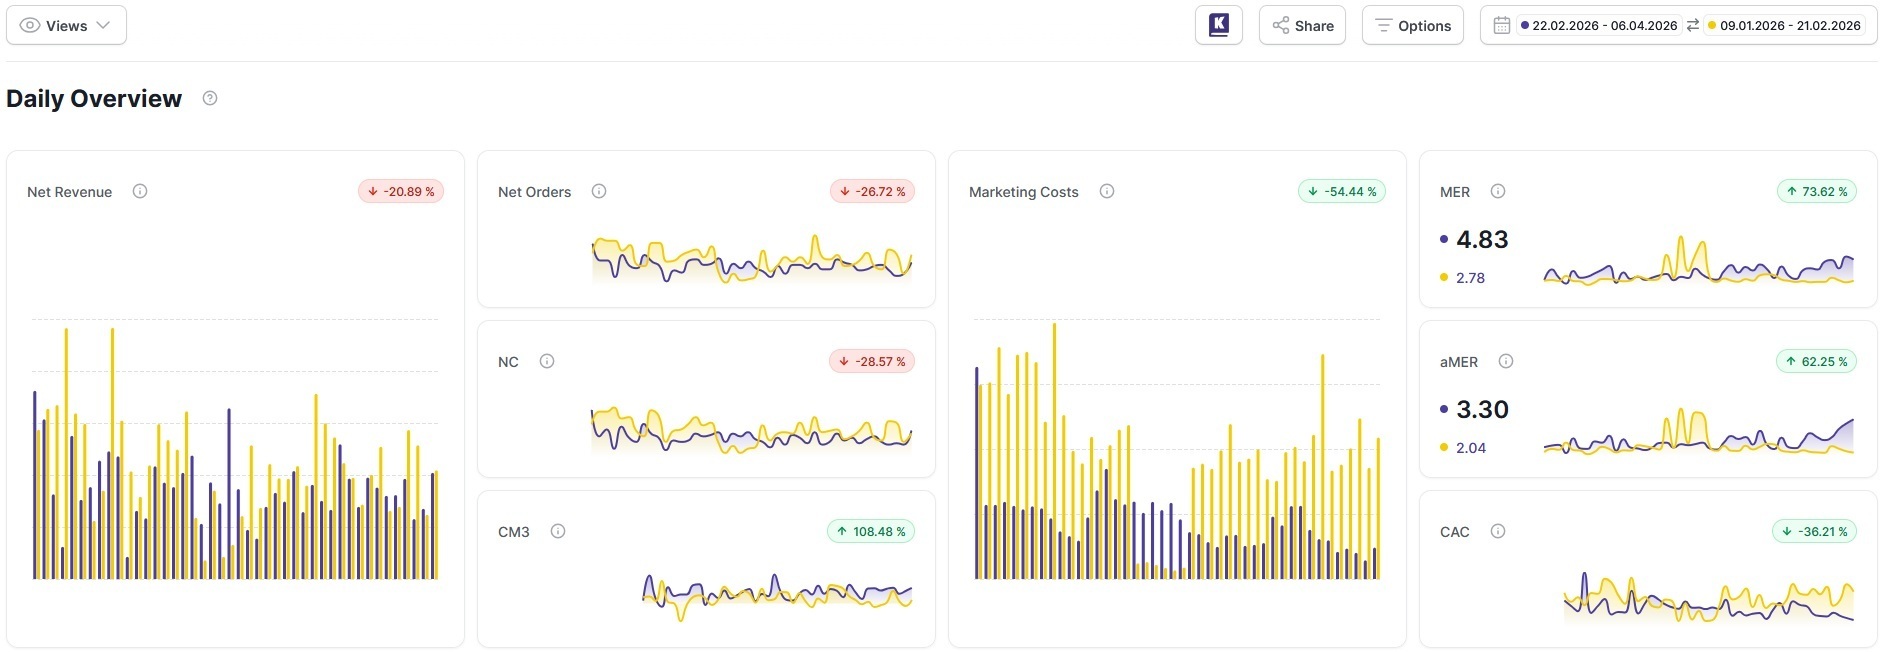This screenshot has width=1882, height=652.
Task: Swap the compared date ranges using arrows icon
Action: coord(1693,25)
